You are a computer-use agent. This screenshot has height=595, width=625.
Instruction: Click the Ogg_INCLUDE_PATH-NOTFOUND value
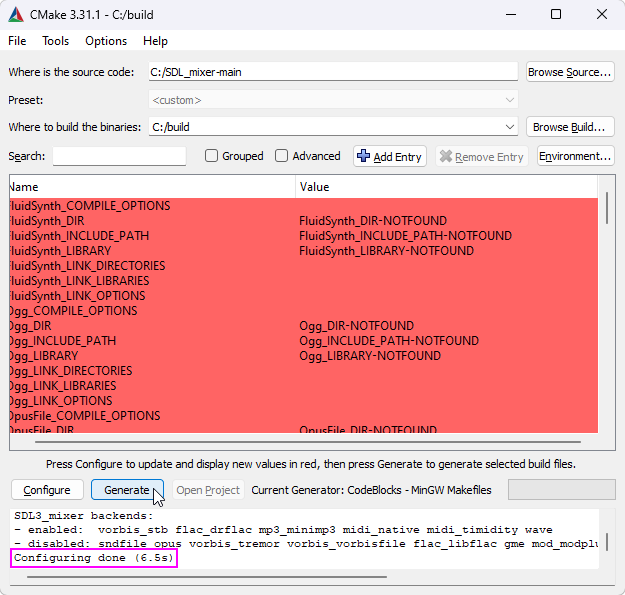(x=389, y=341)
